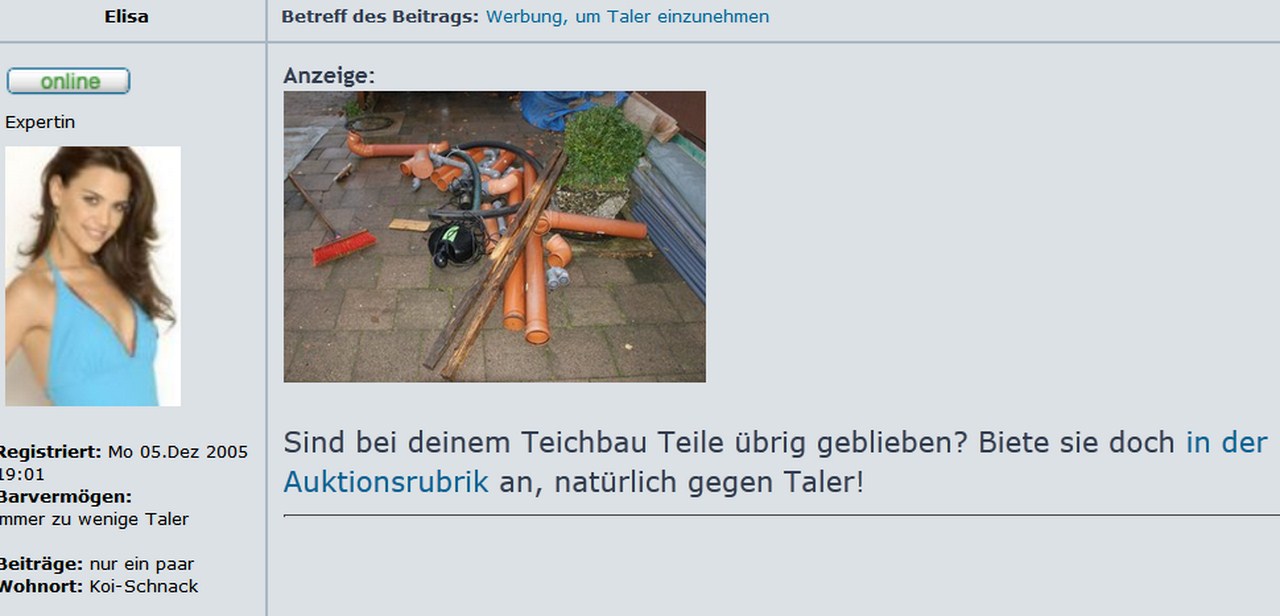
Task: Open Elisa's avatar picture
Action: 93,276
